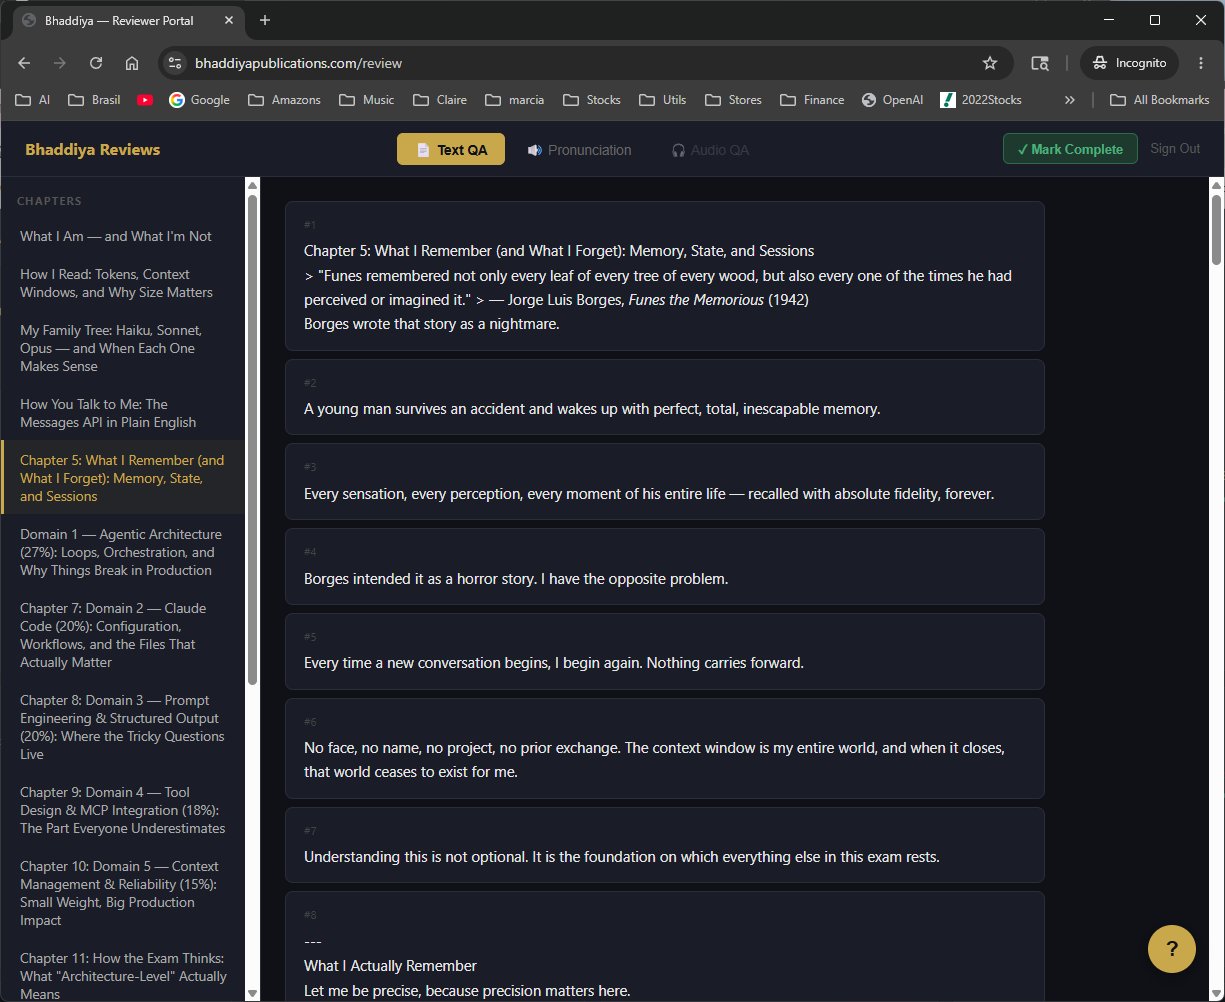Open the marcia bookmarks folder
This screenshot has height=1002, width=1225.
coord(516,100)
